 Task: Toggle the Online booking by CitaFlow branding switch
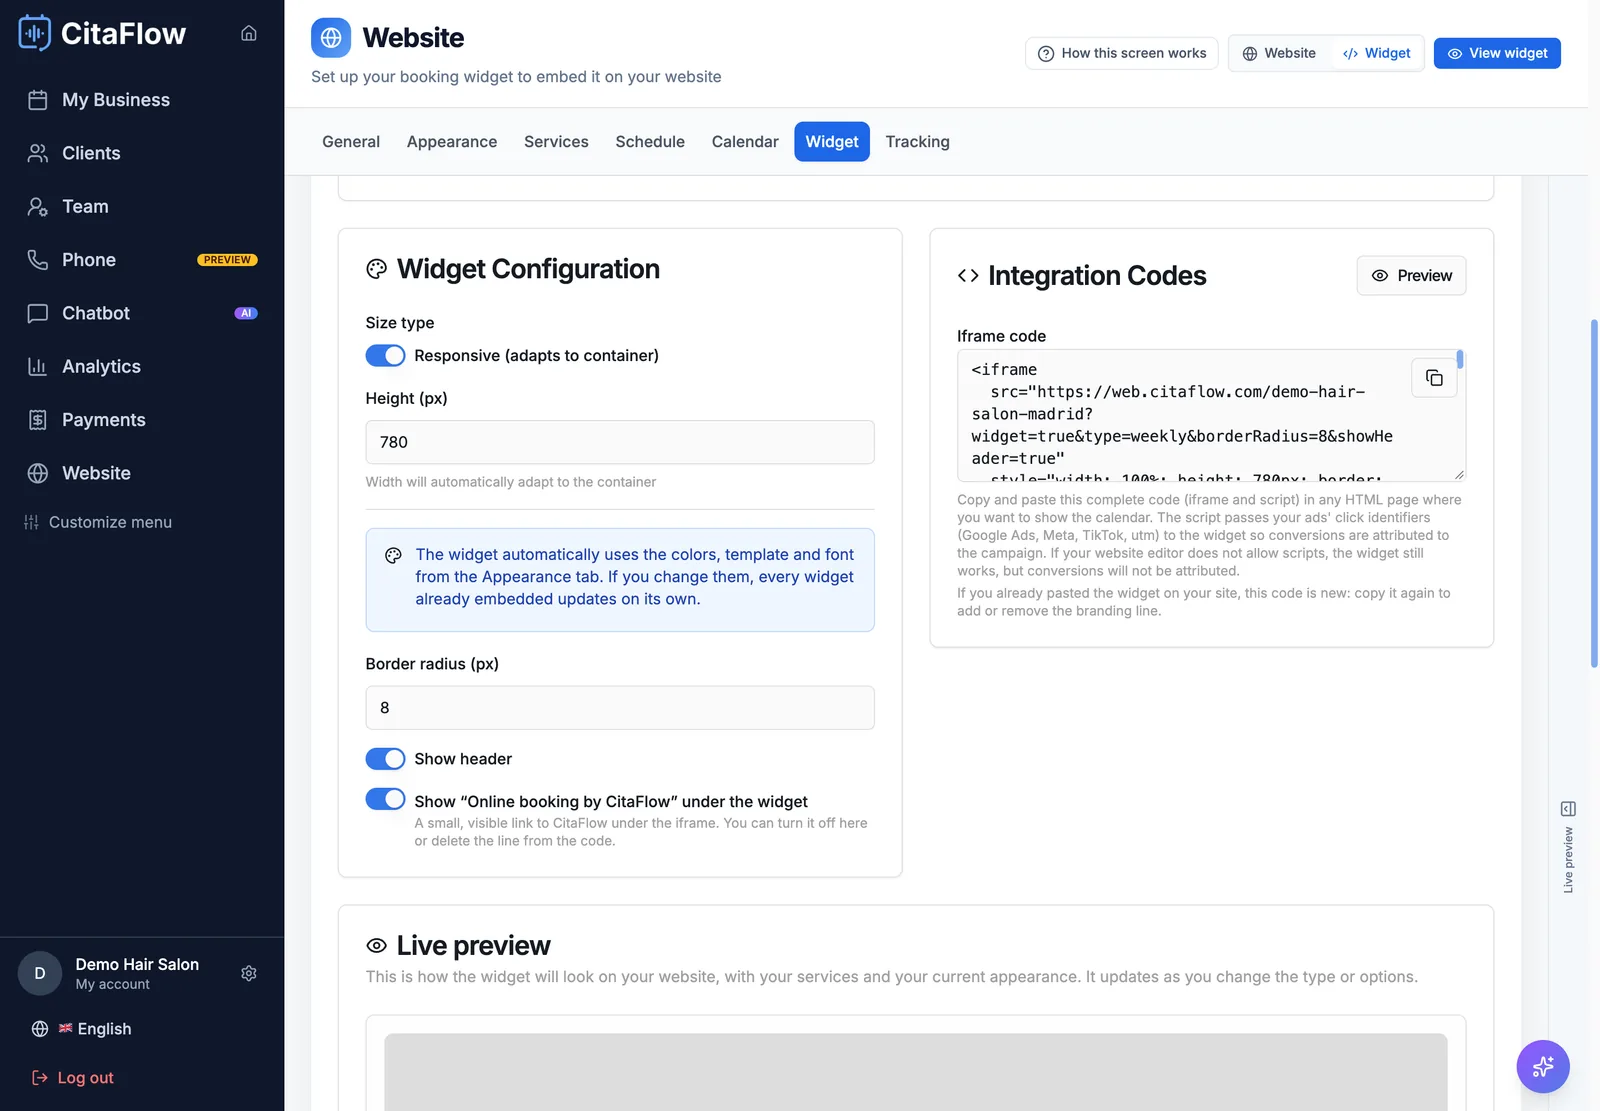click(385, 799)
